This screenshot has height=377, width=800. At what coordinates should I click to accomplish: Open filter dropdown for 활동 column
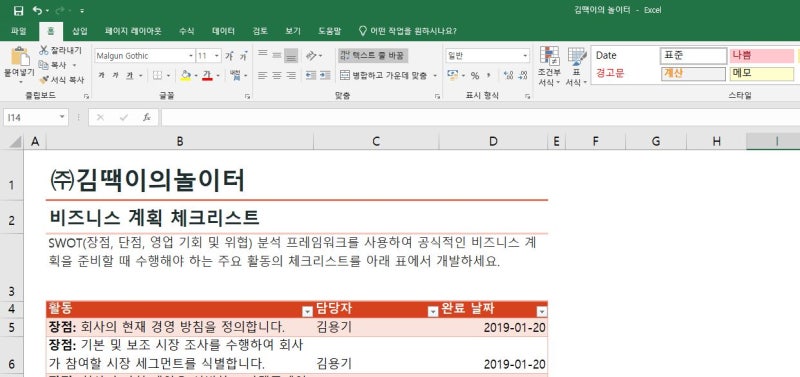(x=307, y=312)
